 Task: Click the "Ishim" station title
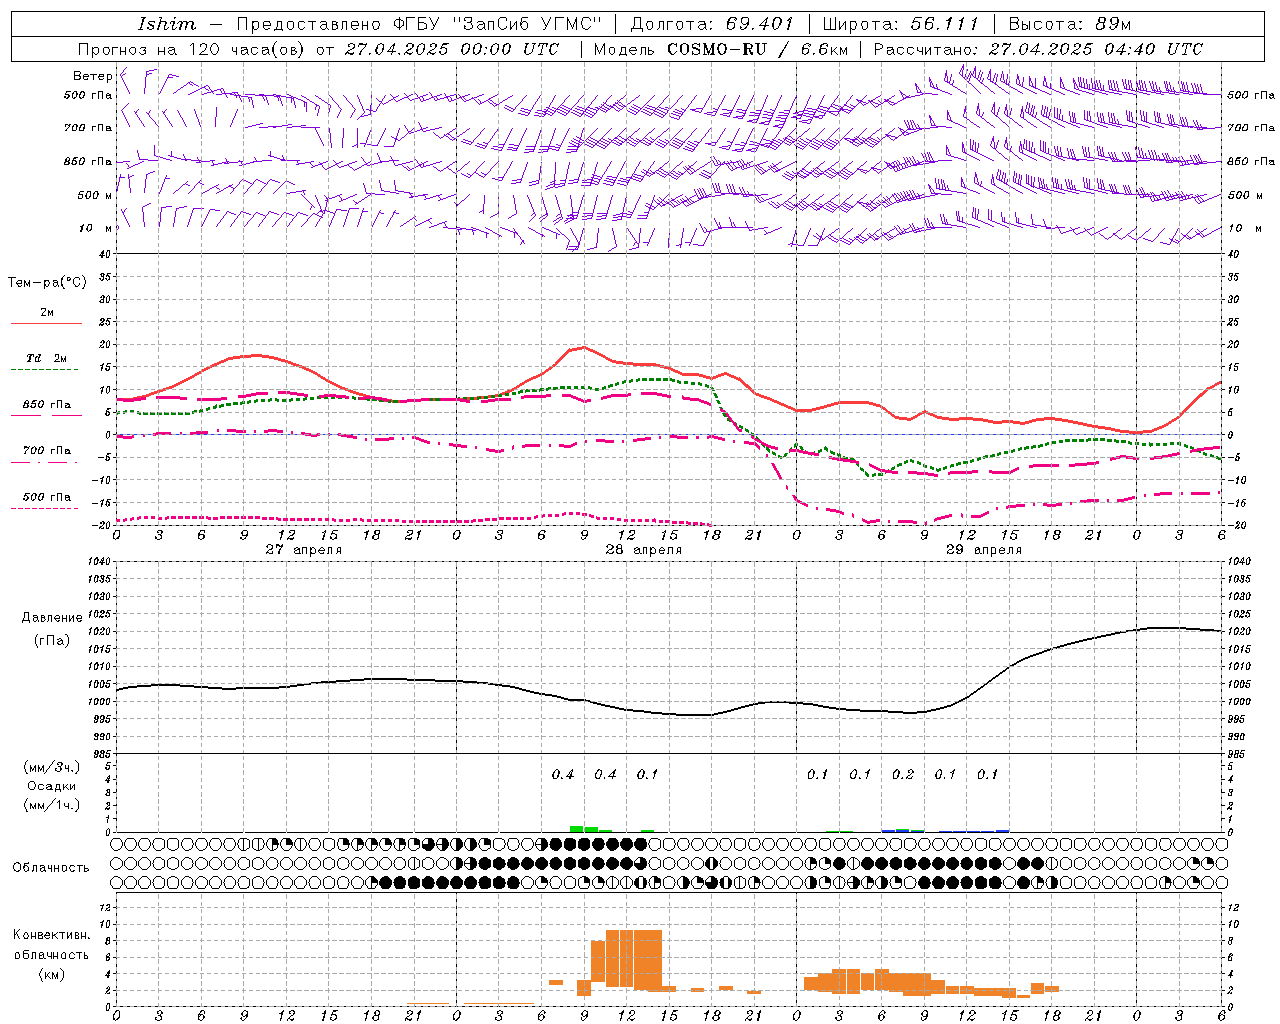pyautogui.click(x=167, y=24)
